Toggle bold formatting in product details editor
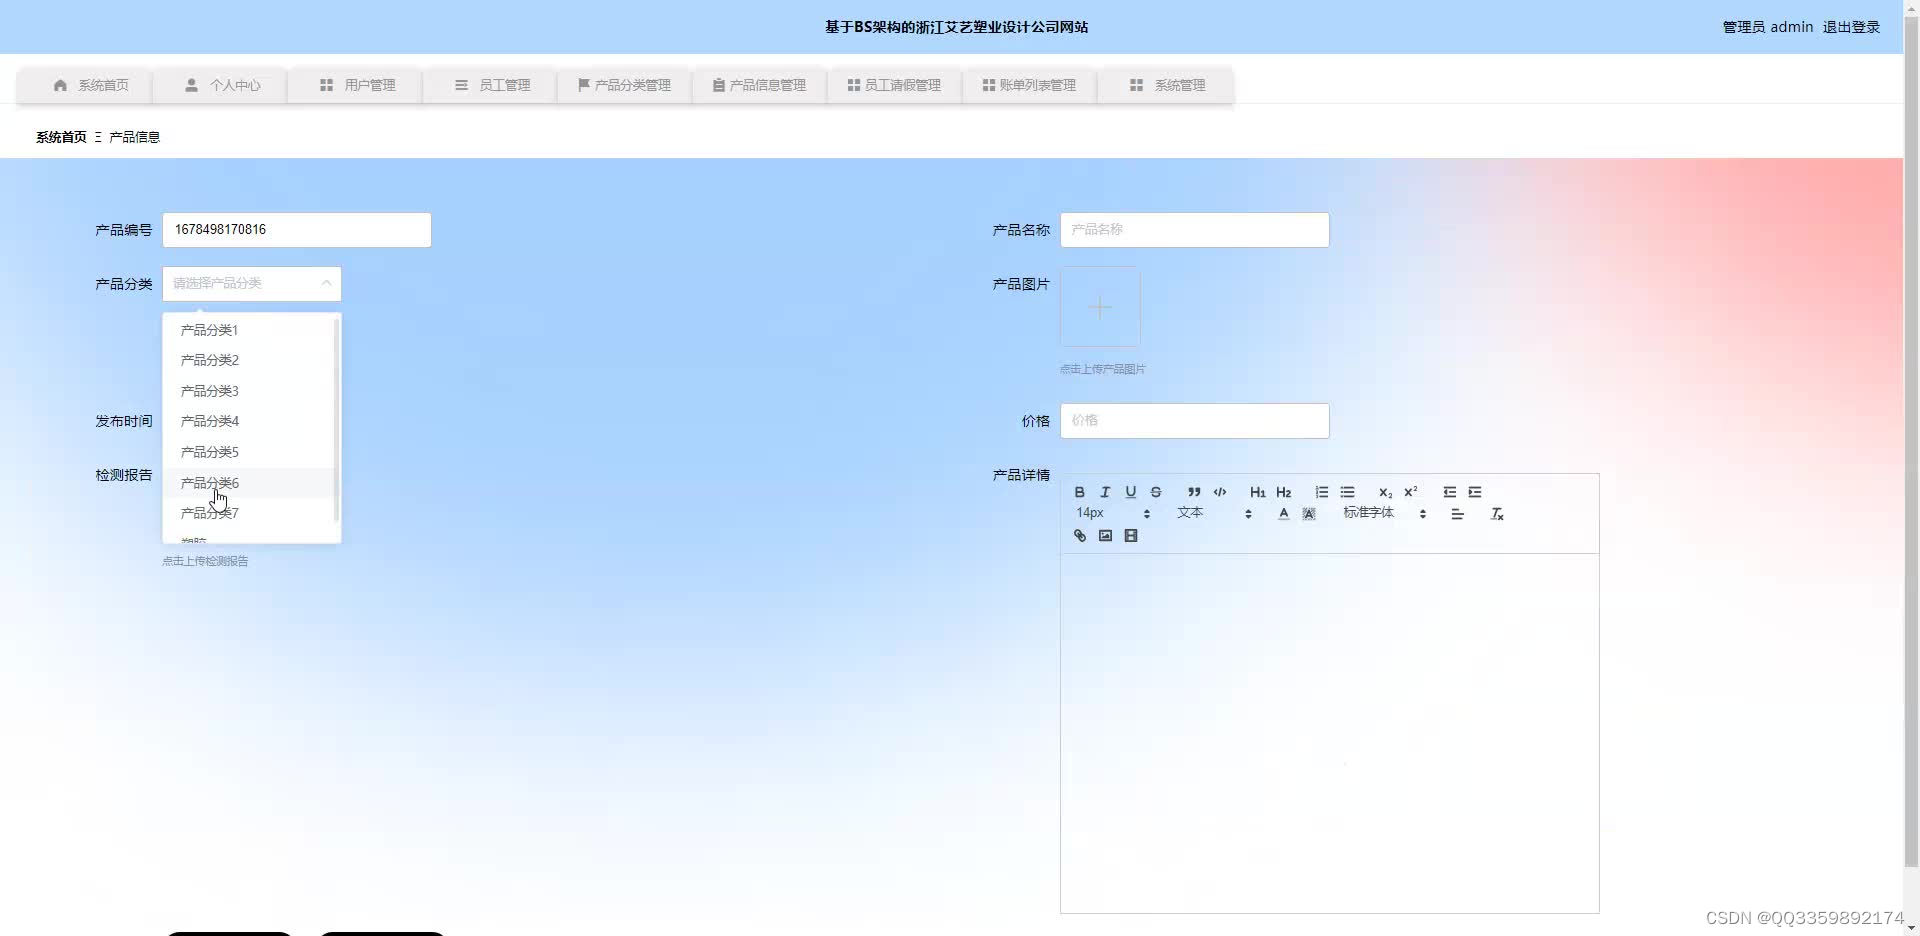 click(1079, 492)
